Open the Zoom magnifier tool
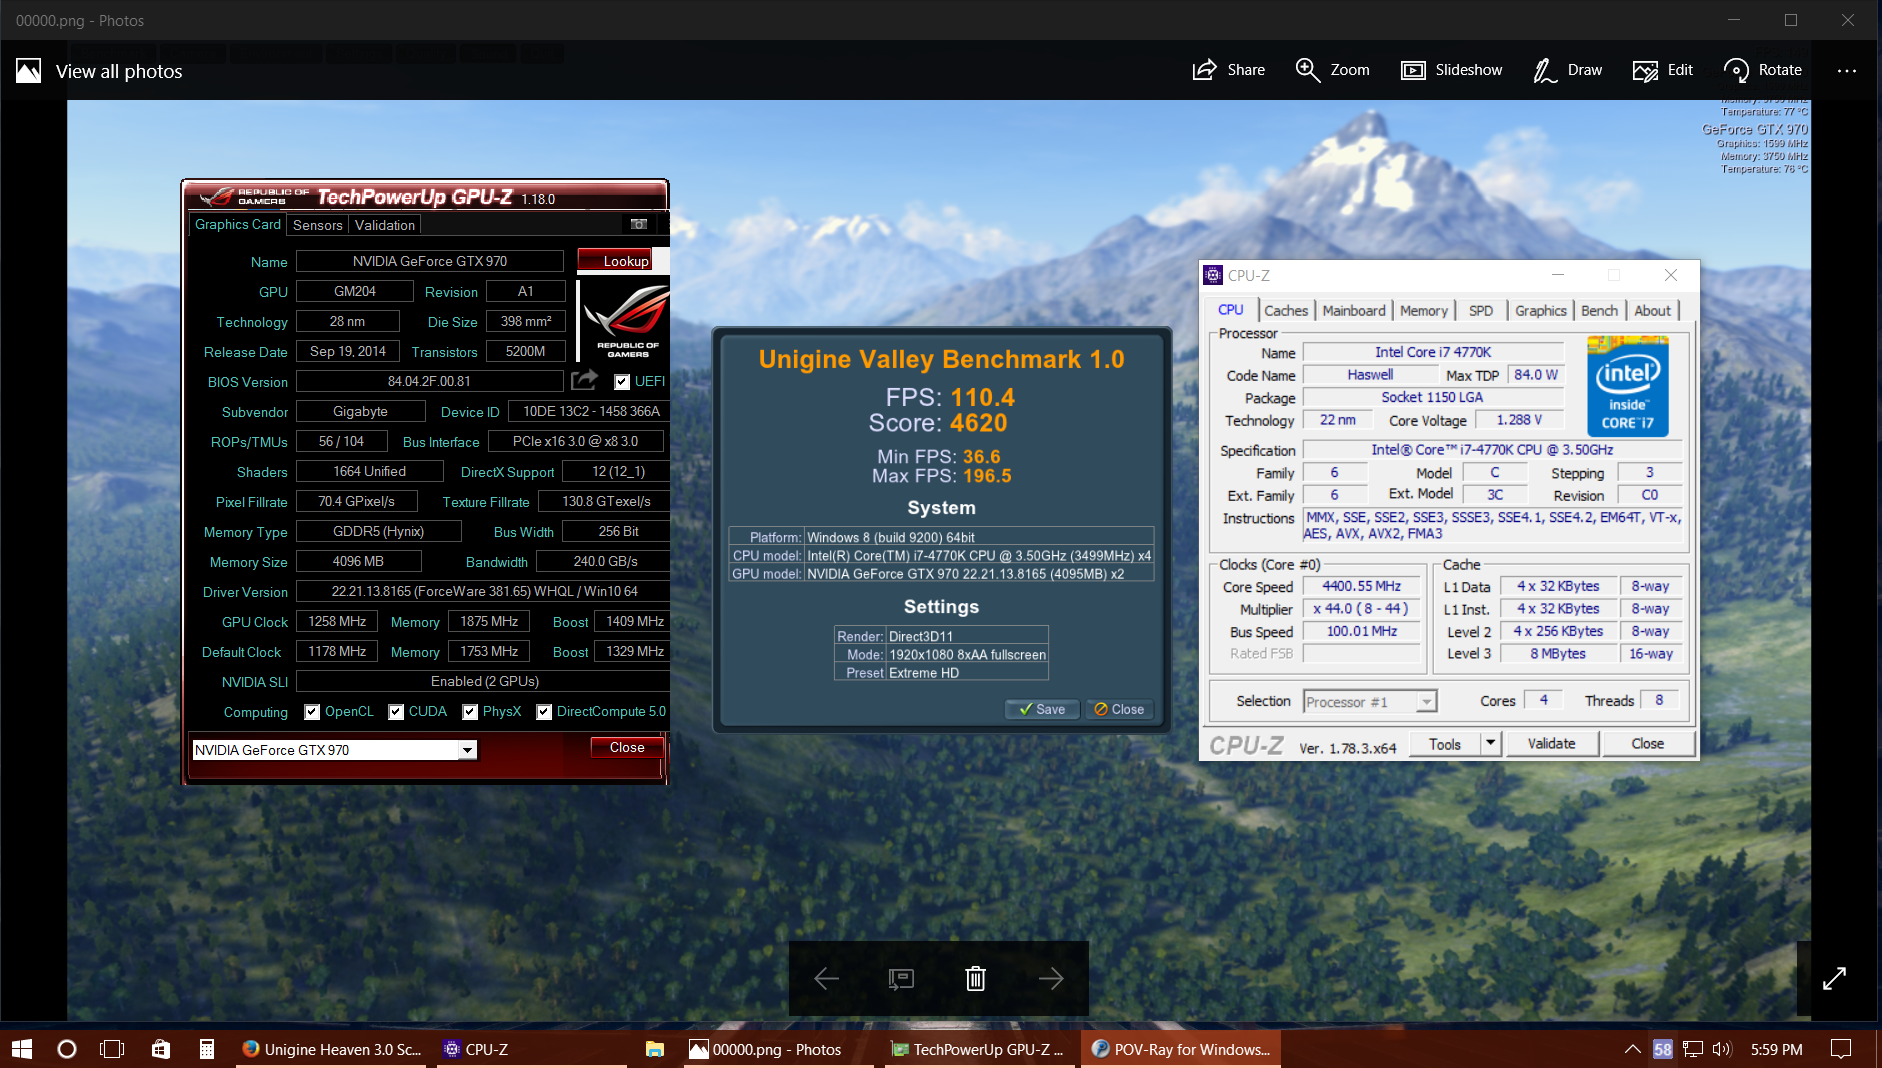1882x1068 pixels. pyautogui.click(x=1307, y=70)
